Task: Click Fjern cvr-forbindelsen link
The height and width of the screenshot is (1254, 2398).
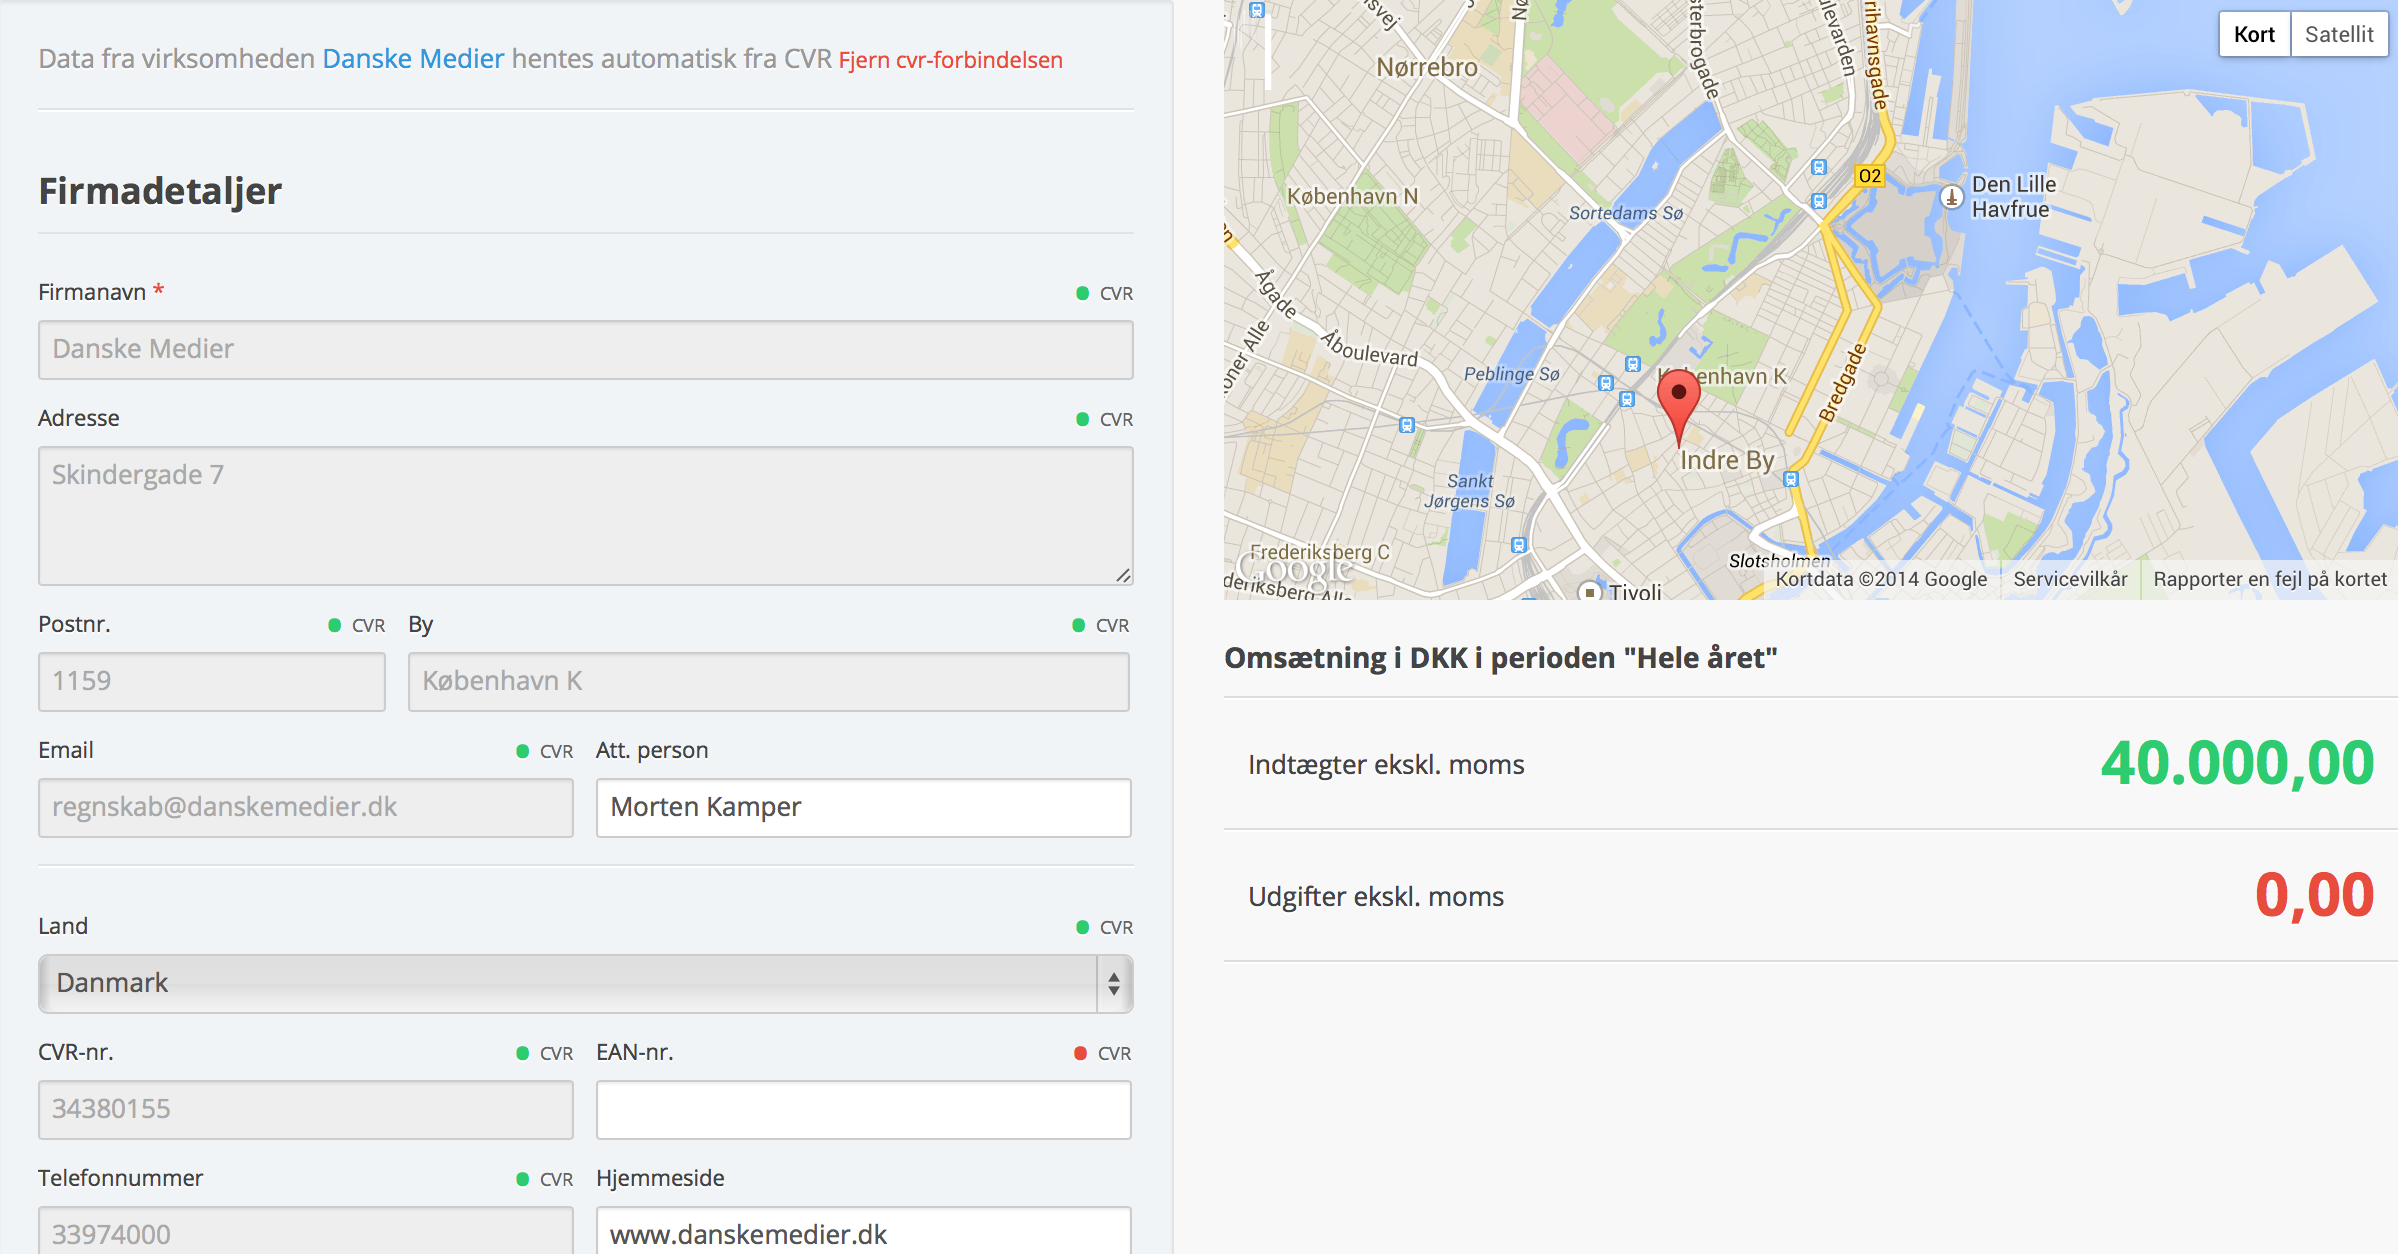Action: point(950,60)
